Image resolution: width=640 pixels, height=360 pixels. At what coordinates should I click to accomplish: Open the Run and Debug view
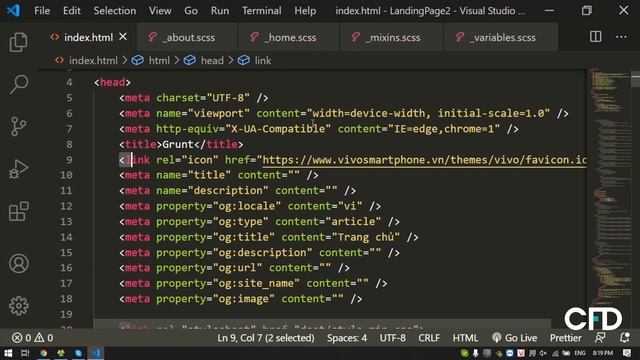click(x=18, y=169)
